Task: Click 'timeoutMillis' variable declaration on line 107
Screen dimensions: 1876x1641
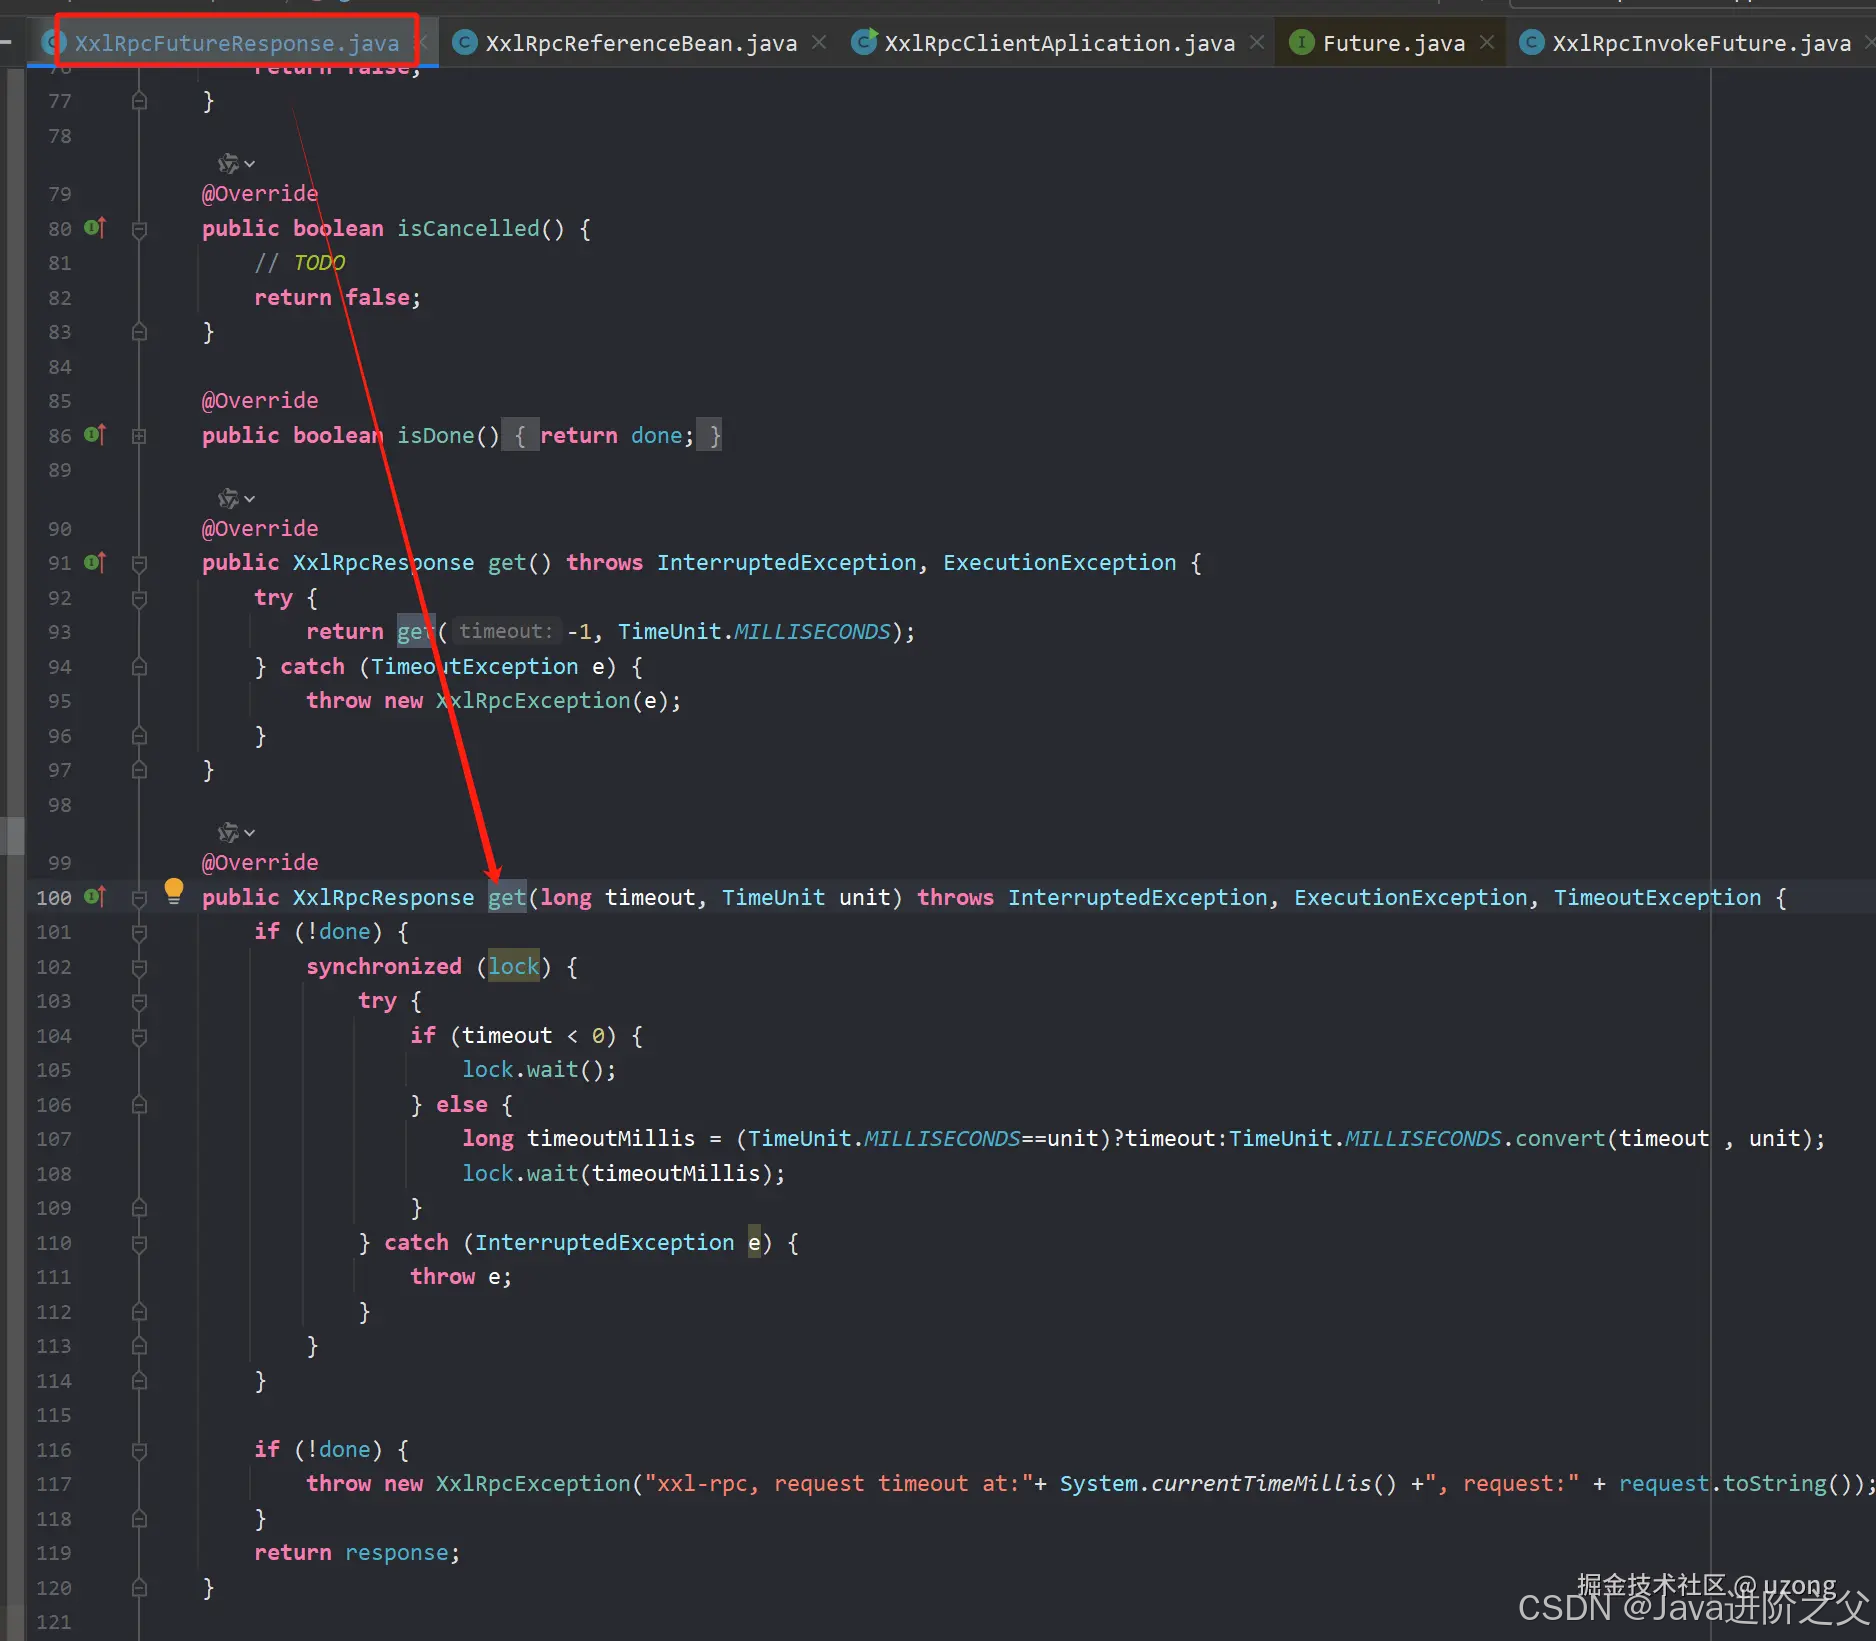Action: tap(611, 1138)
